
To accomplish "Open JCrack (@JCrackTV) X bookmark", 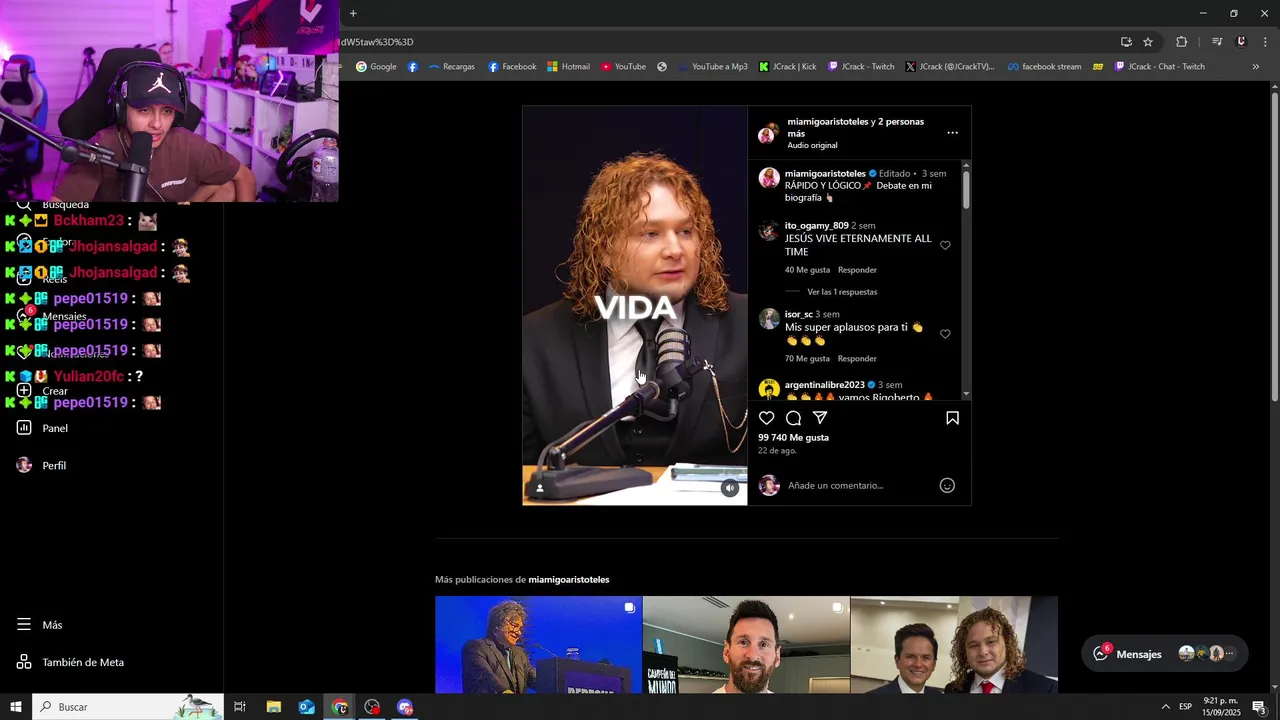I will (950, 67).
